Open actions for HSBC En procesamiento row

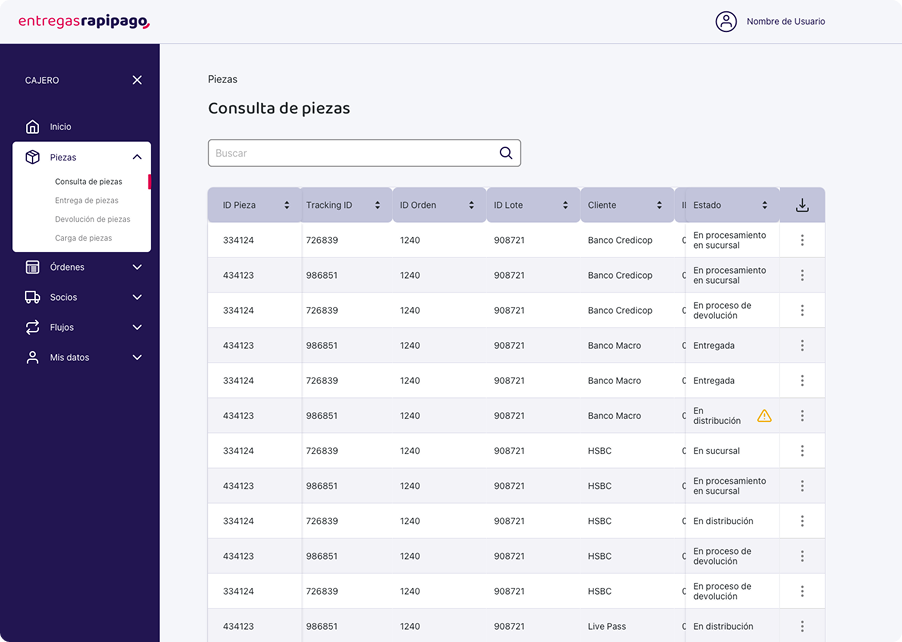point(802,486)
